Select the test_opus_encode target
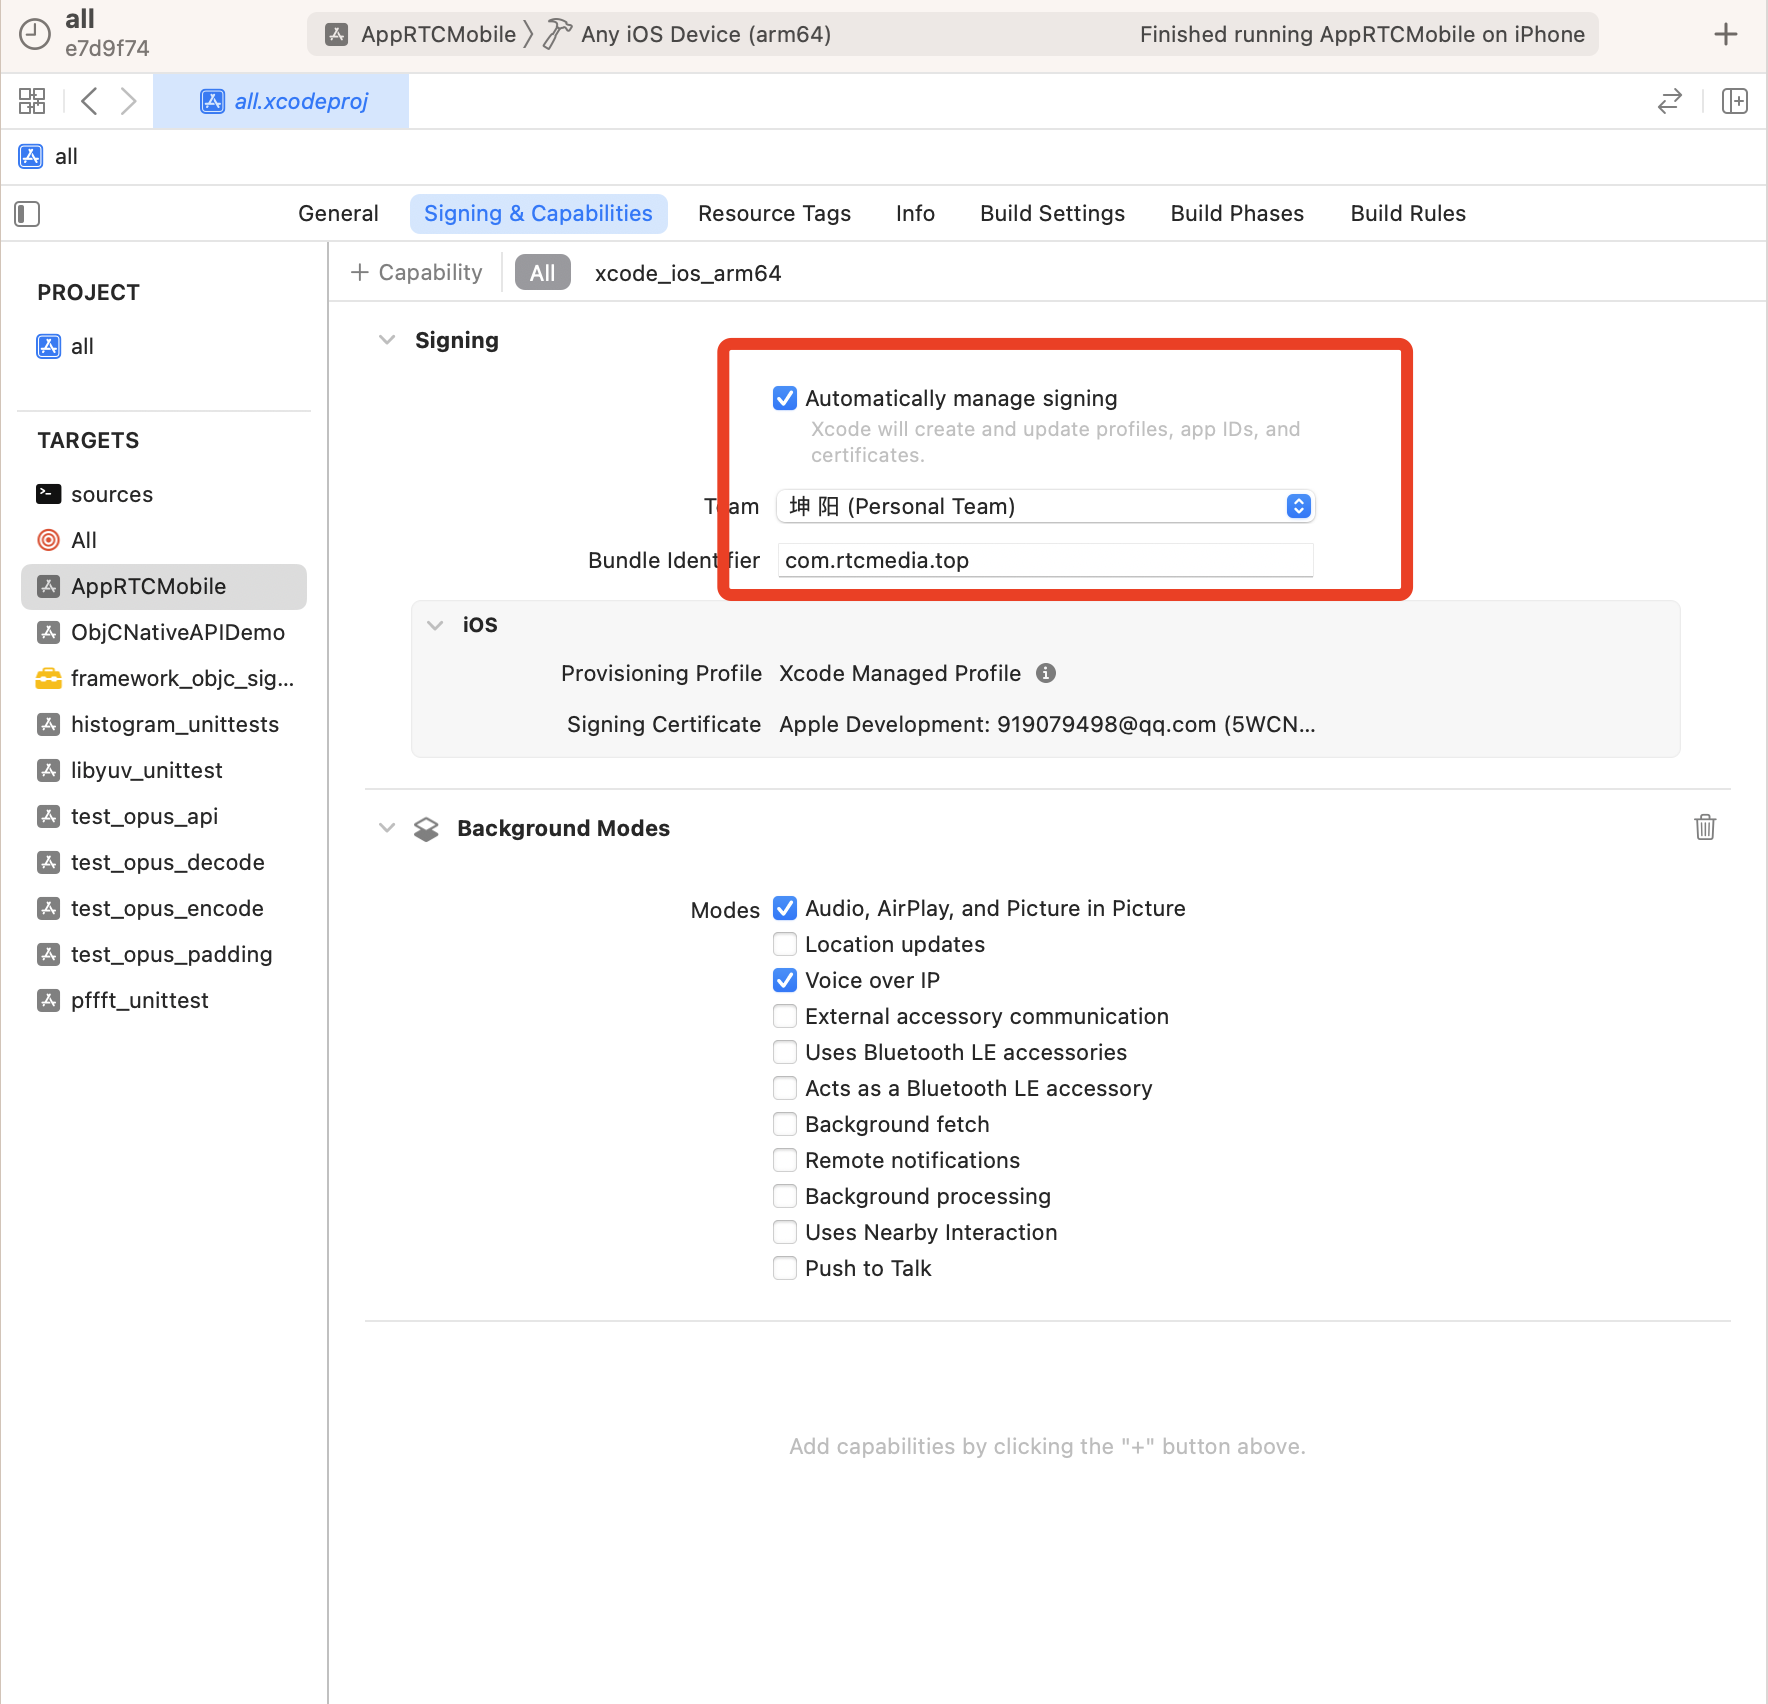 164,908
